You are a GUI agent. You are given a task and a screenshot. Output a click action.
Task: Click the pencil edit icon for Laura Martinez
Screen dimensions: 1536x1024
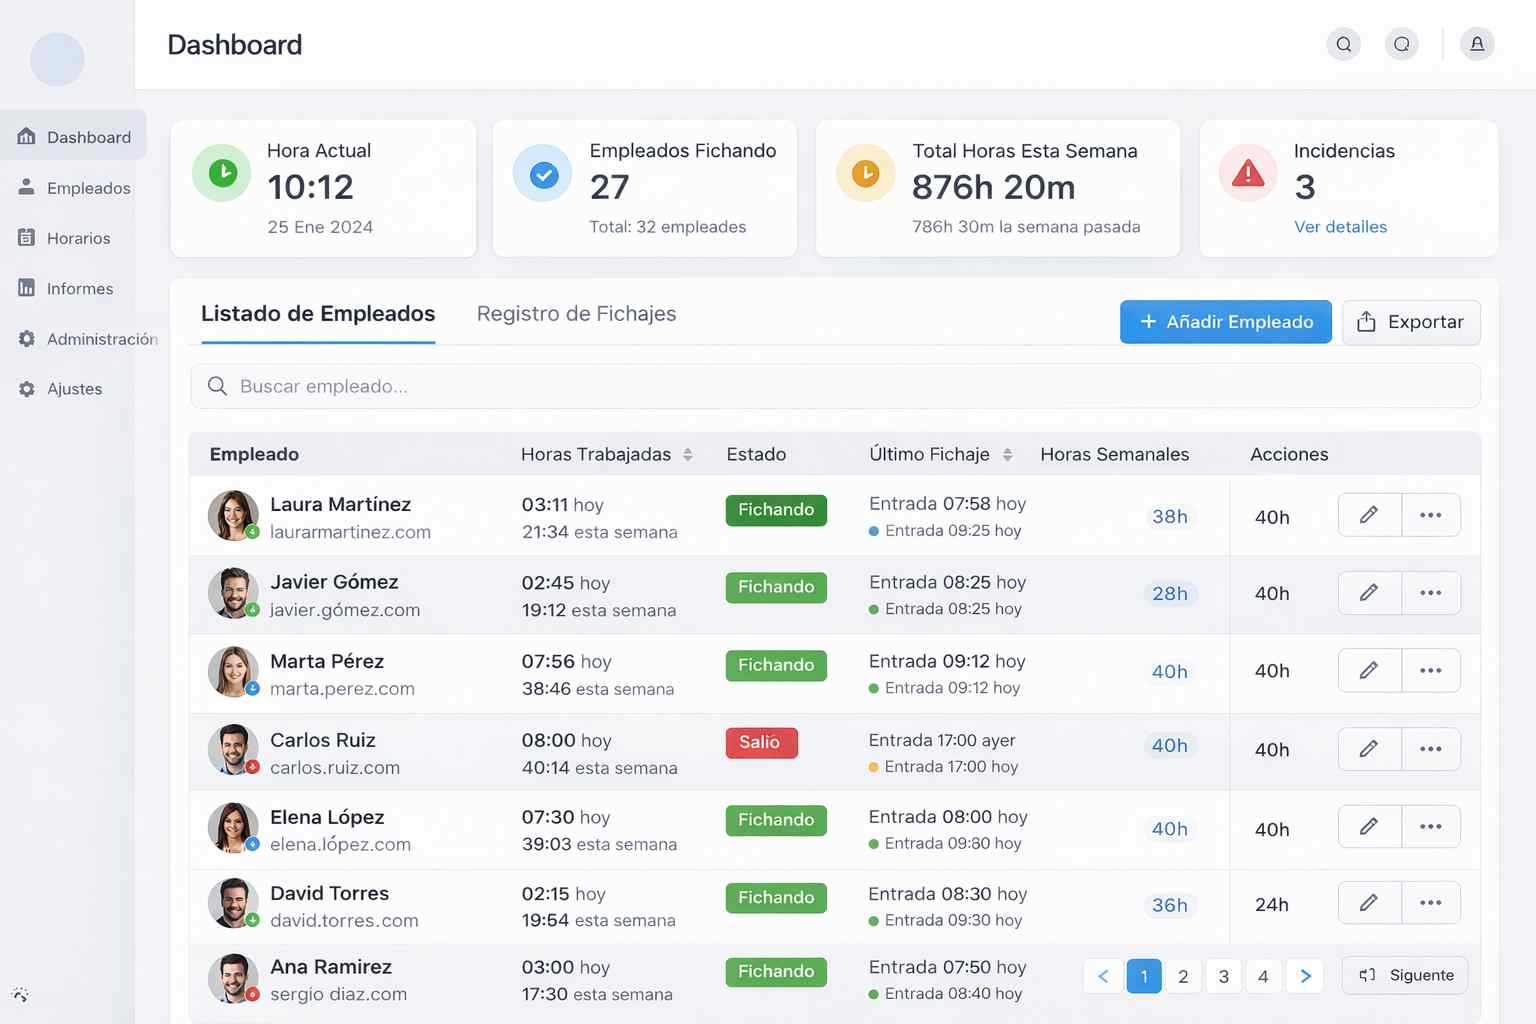click(1369, 515)
